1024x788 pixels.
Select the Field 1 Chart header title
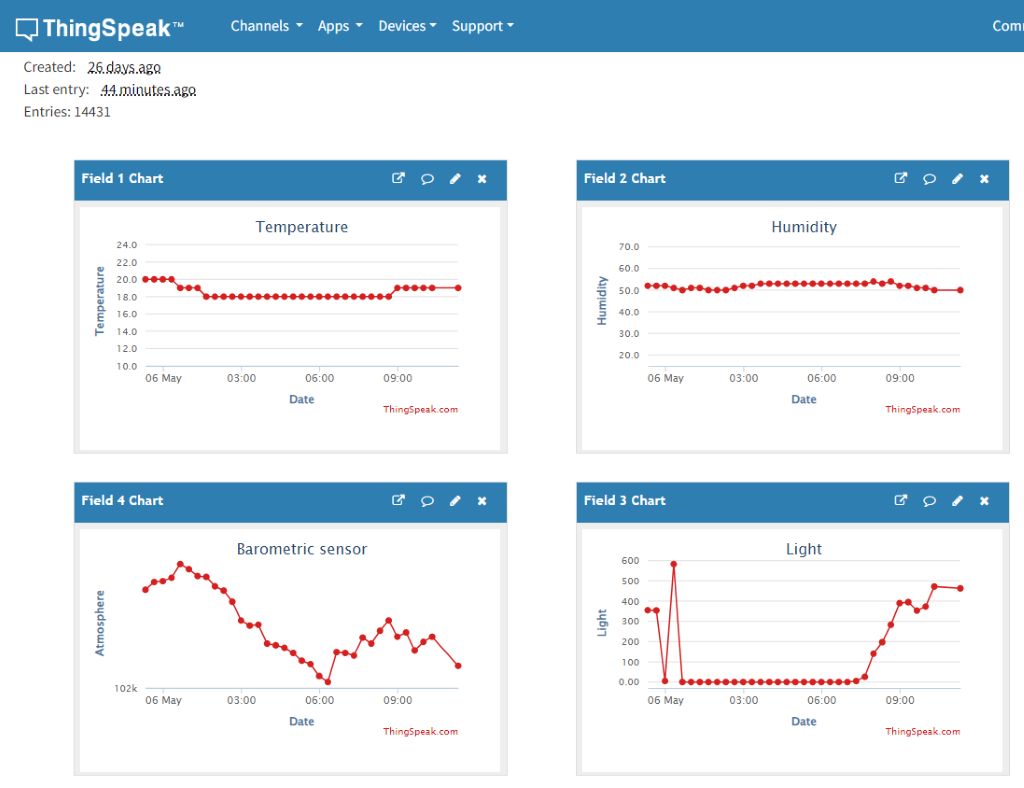click(122, 178)
